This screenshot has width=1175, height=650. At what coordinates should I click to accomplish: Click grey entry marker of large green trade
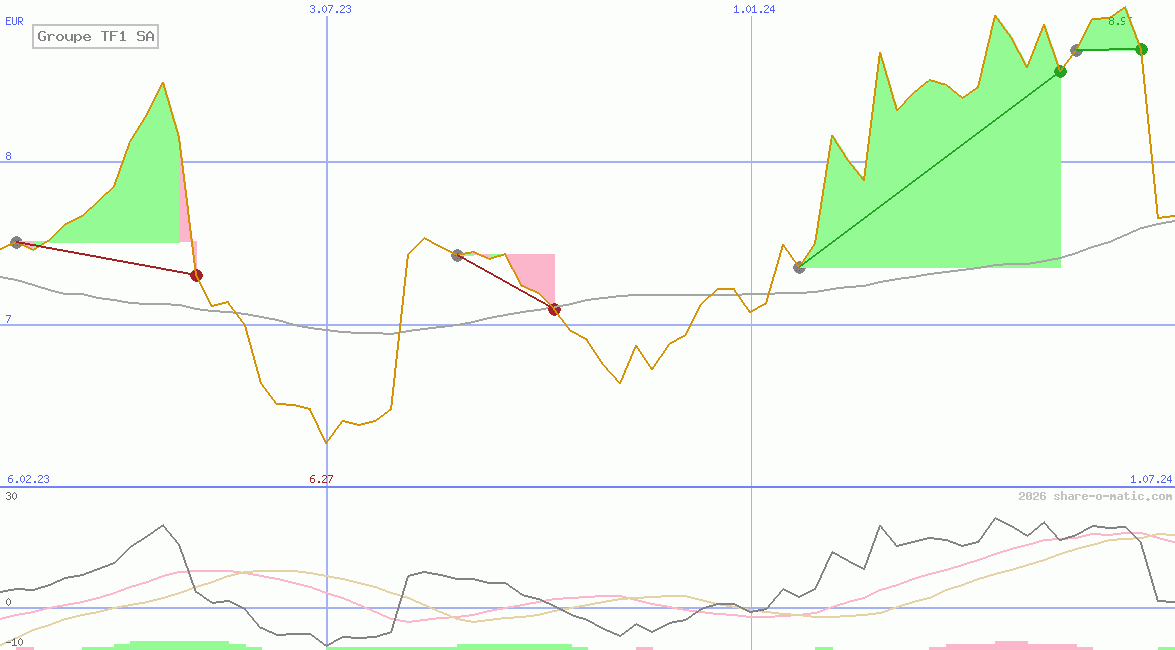click(799, 267)
